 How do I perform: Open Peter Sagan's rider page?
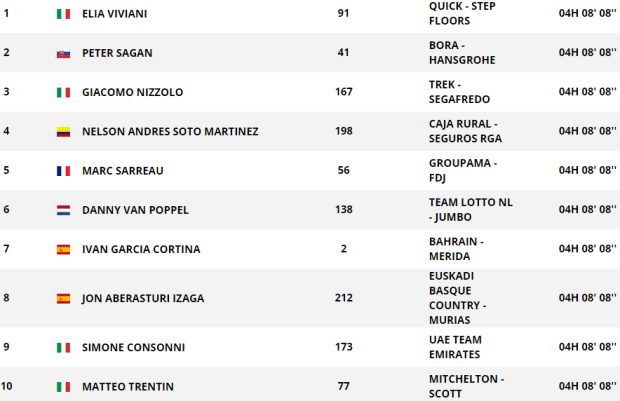[117, 53]
